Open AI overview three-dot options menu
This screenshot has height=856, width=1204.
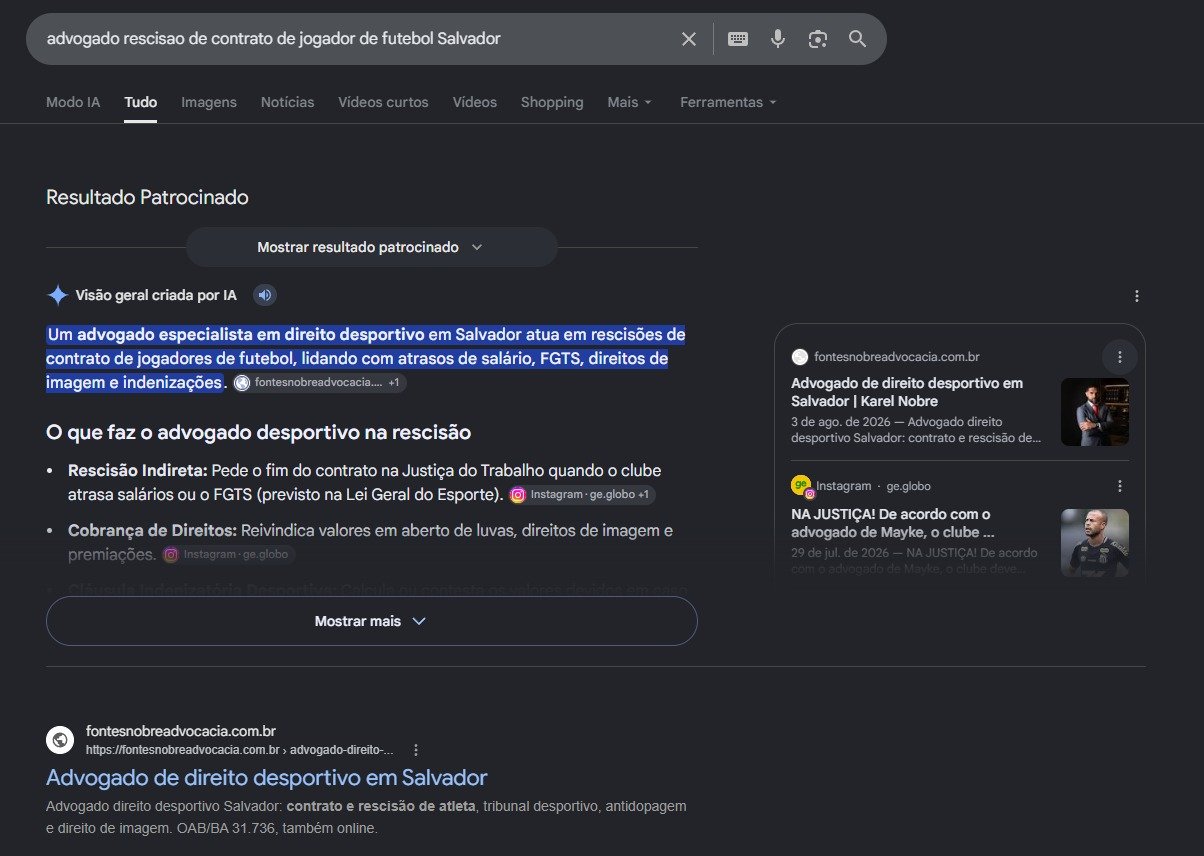coord(1136,296)
